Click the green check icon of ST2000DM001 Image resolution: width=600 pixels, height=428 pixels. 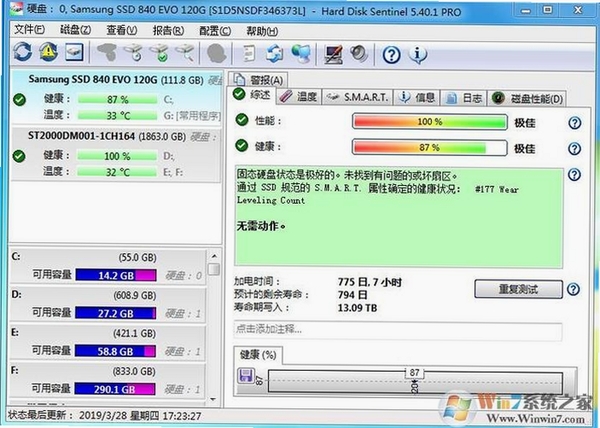point(19,156)
